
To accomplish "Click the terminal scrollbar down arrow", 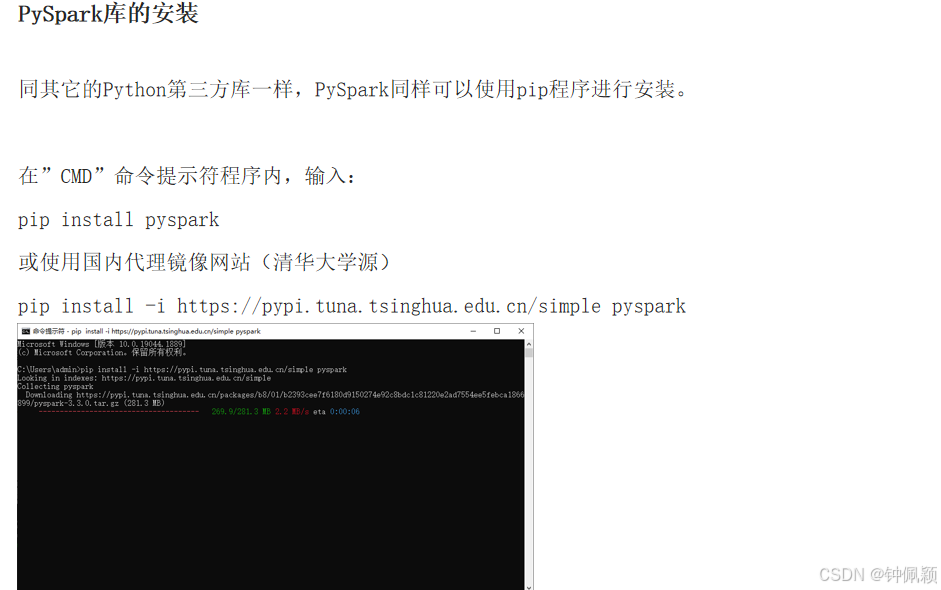I will pos(529,586).
